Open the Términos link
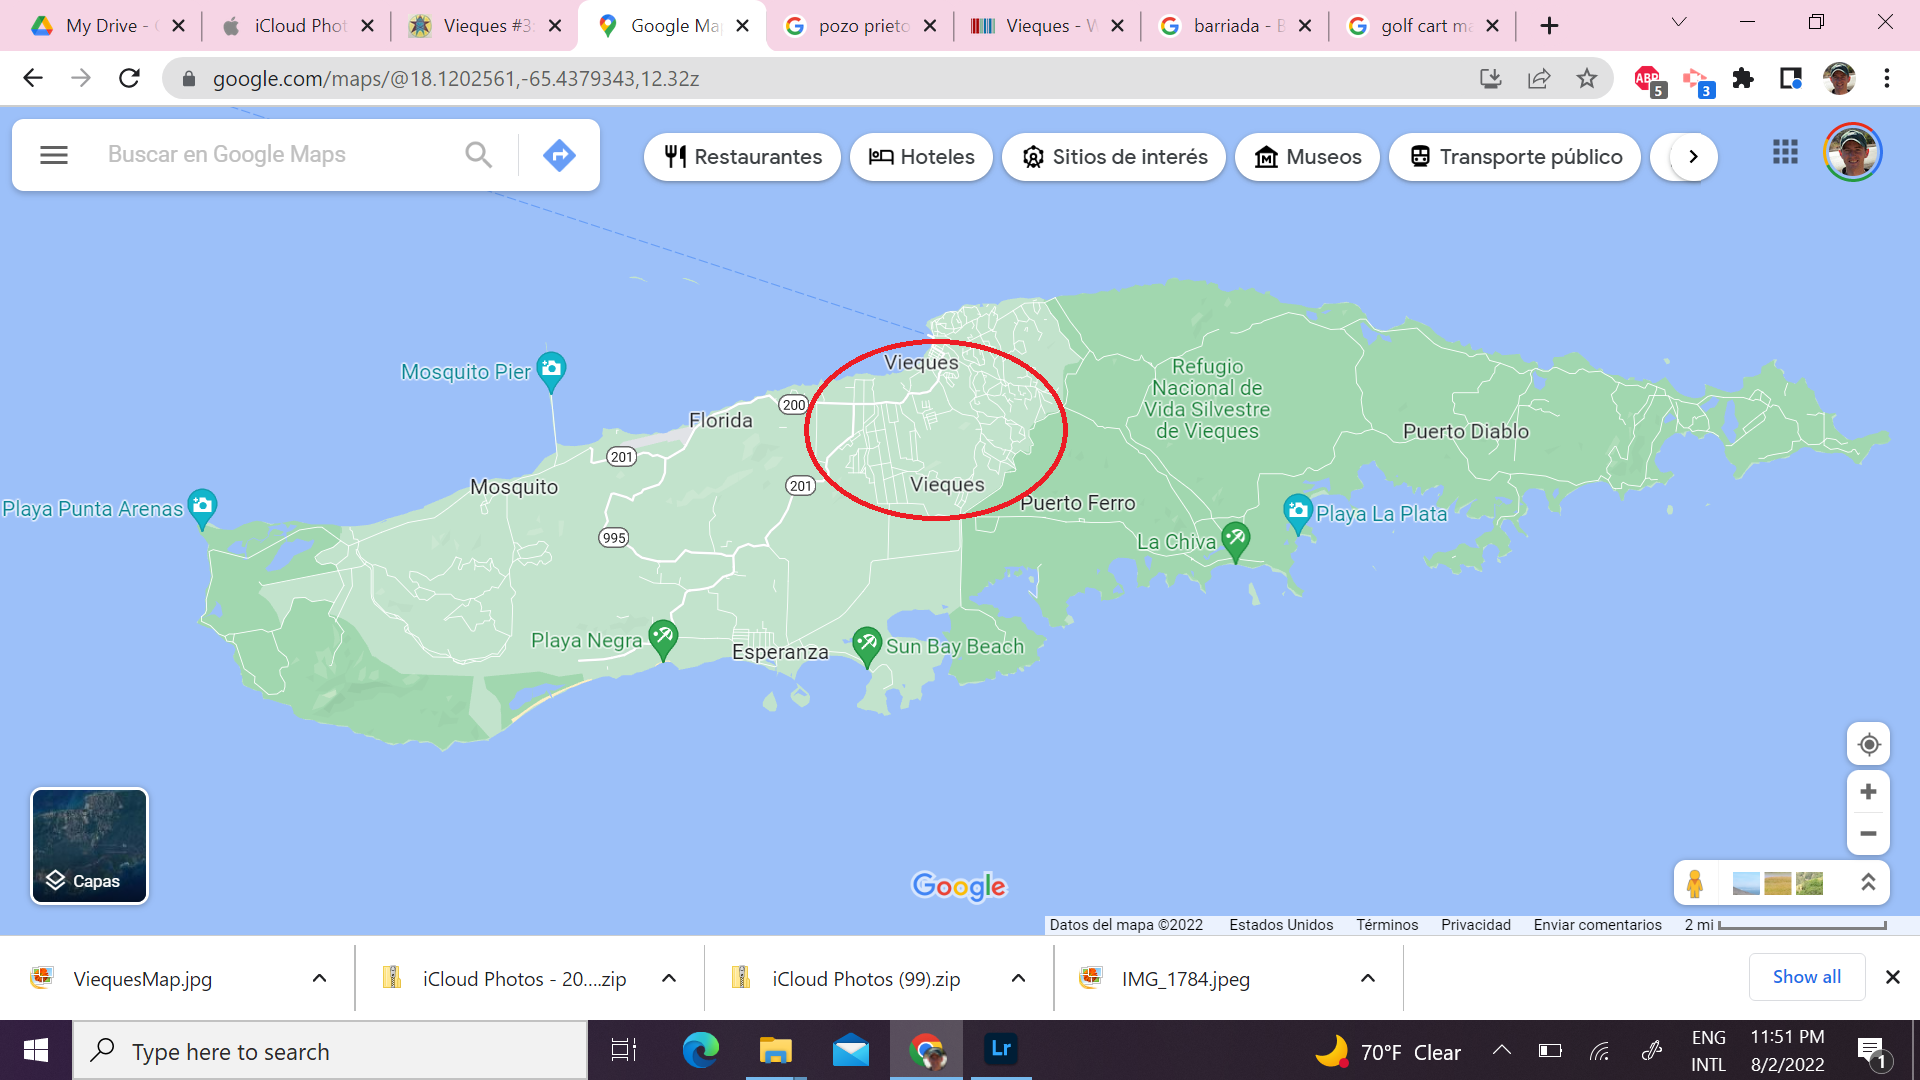The height and width of the screenshot is (1080, 1920). tap(1387, 925)
